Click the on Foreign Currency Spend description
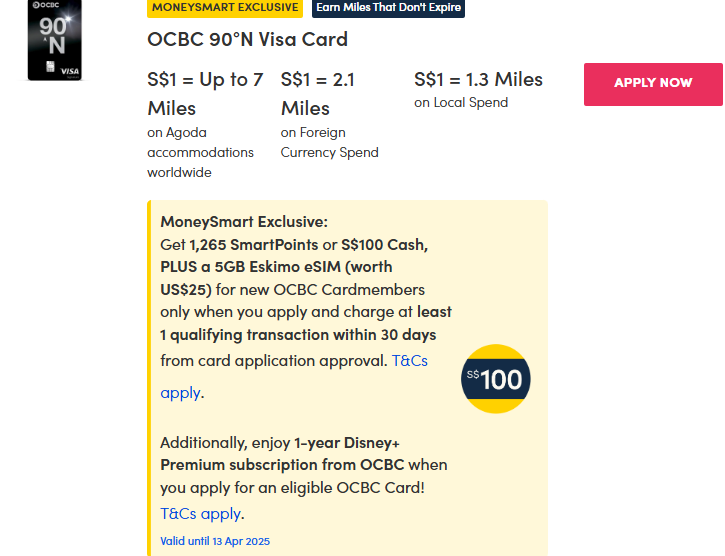The height and width of the screenshot is (556, 725). pos(329,142)
